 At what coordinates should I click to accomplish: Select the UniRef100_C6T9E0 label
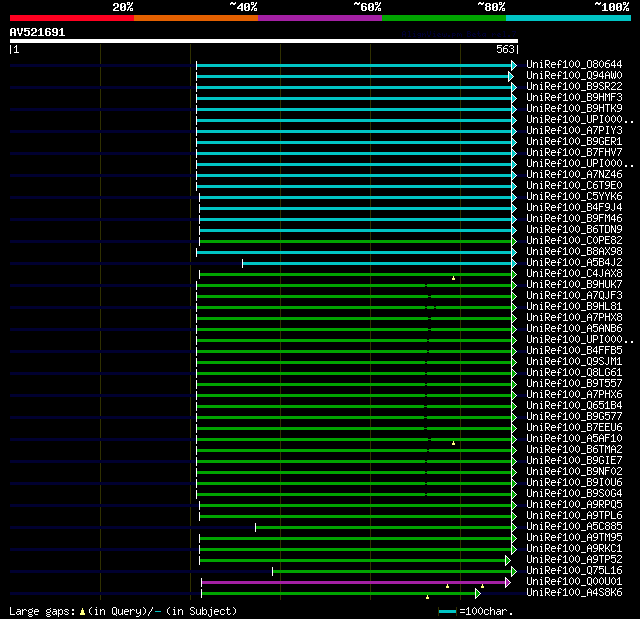tap(574, 186)
